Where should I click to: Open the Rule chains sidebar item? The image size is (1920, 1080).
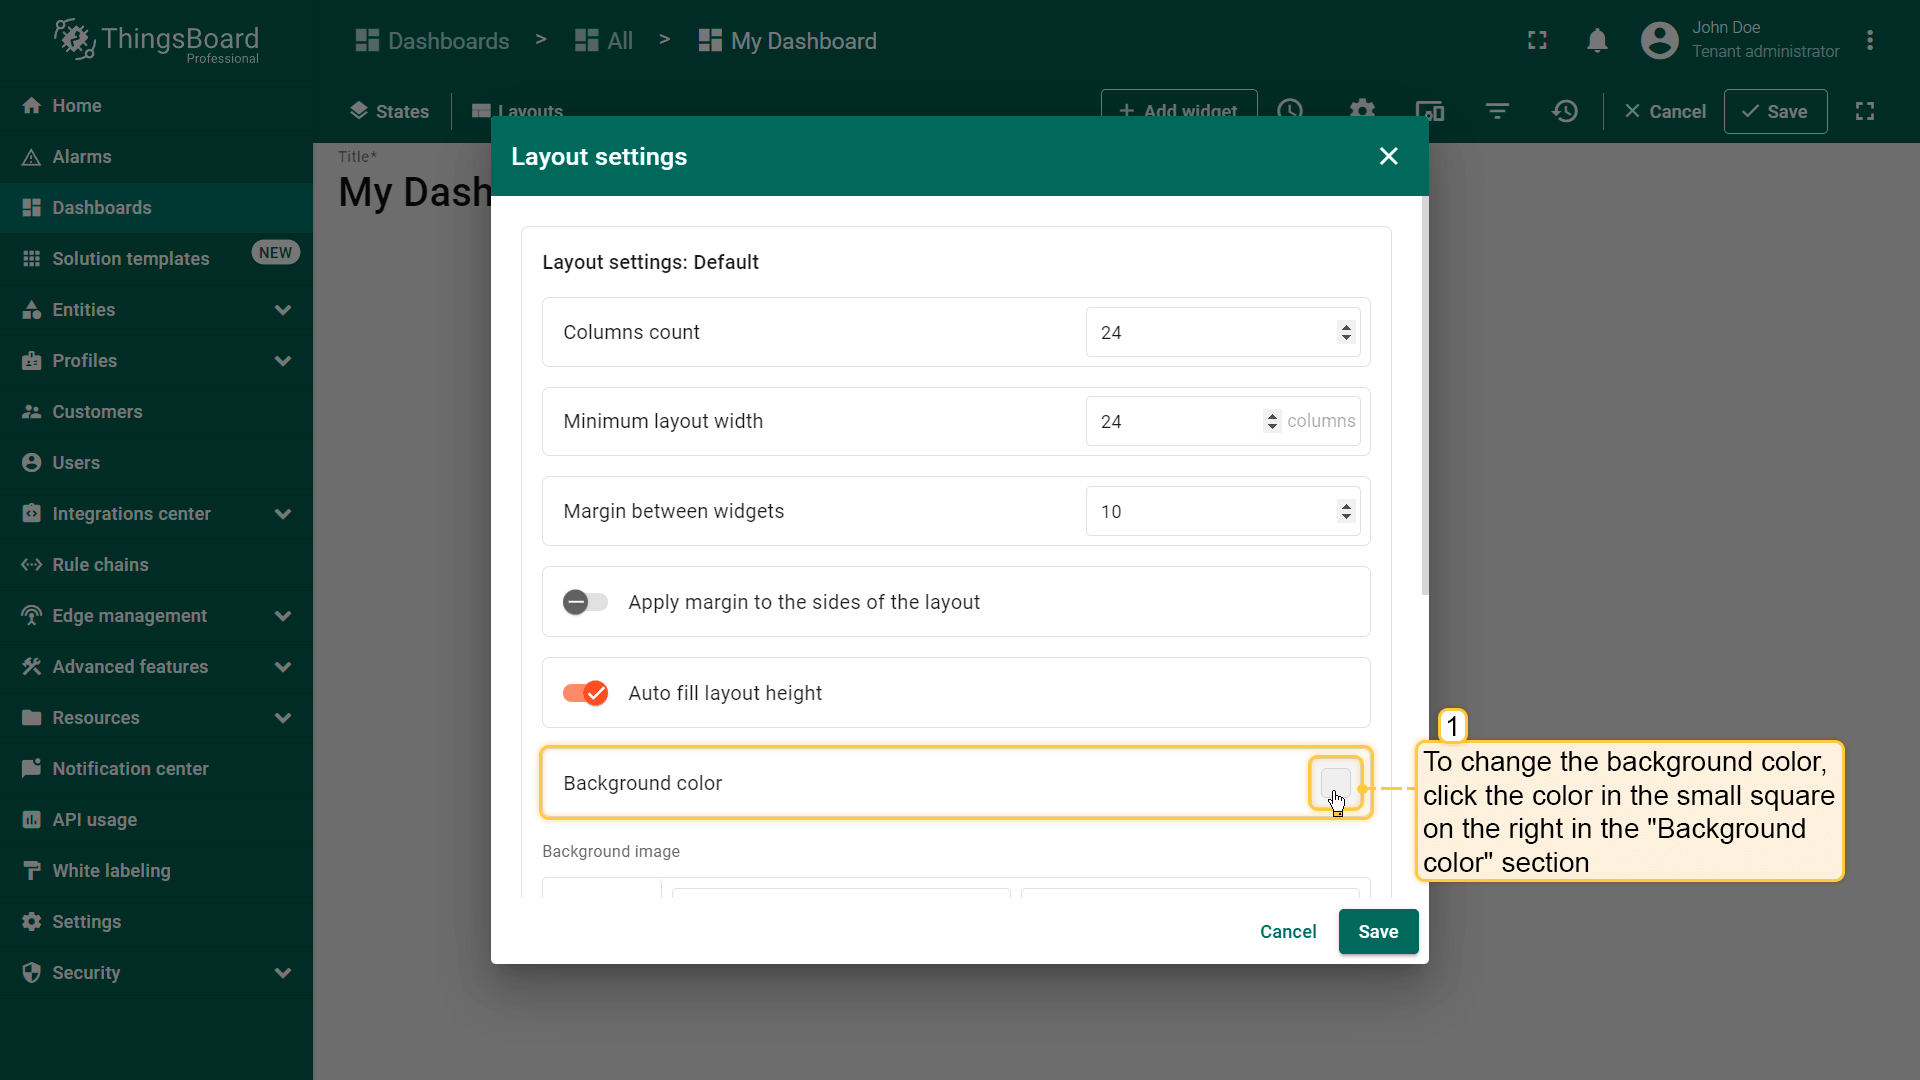coord(100,565)
